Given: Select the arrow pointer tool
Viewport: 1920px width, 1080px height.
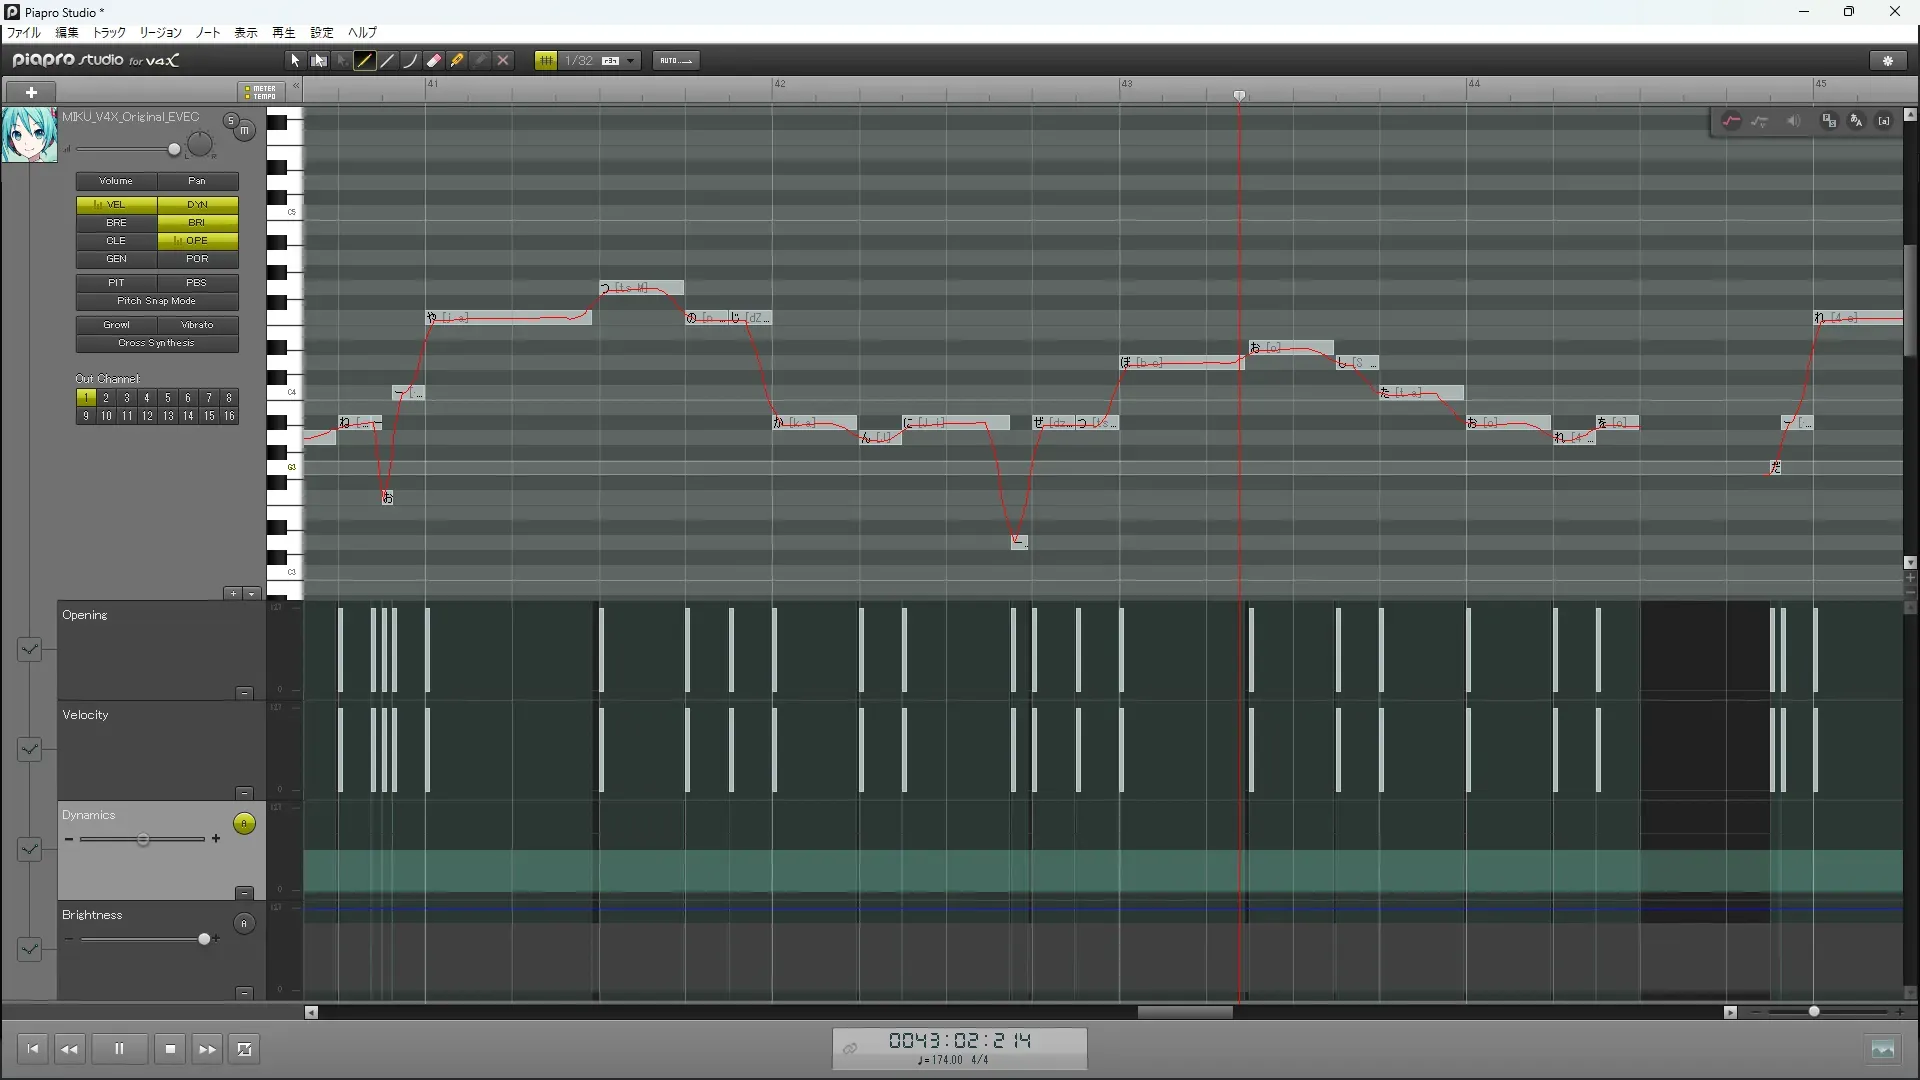Looking at the screenshot, I should click(295, 61).
